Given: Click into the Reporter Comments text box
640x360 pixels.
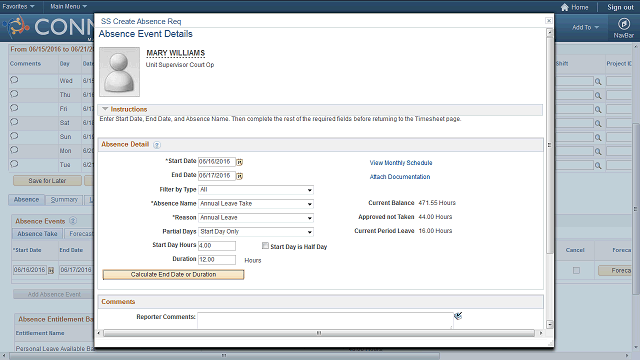Looking at the screenshot, I should [x=325, y=320].
